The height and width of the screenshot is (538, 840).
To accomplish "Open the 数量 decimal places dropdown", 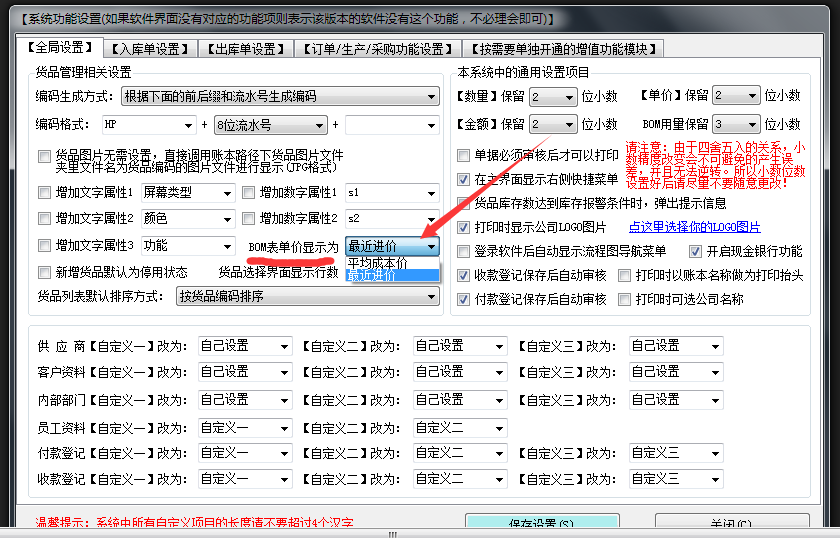I will [570, 96].
